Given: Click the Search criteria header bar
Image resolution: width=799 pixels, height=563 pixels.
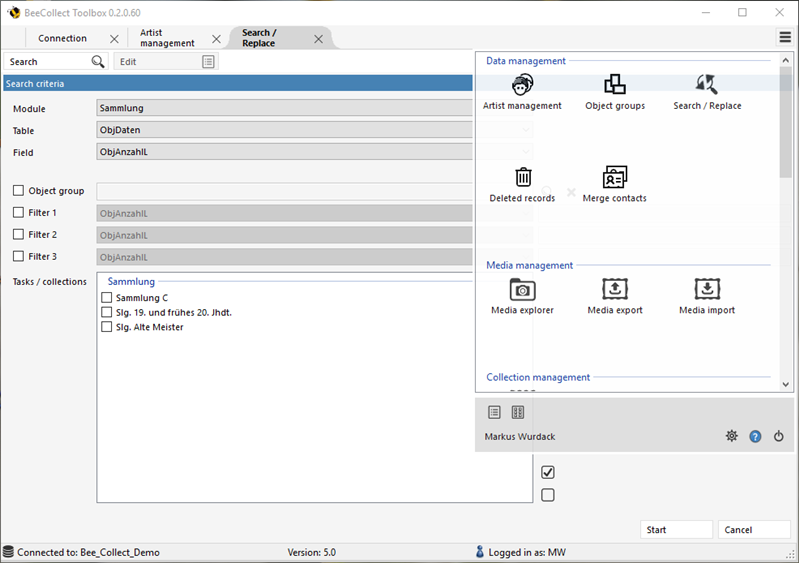Looking at the screenshot, I should 238,84.
